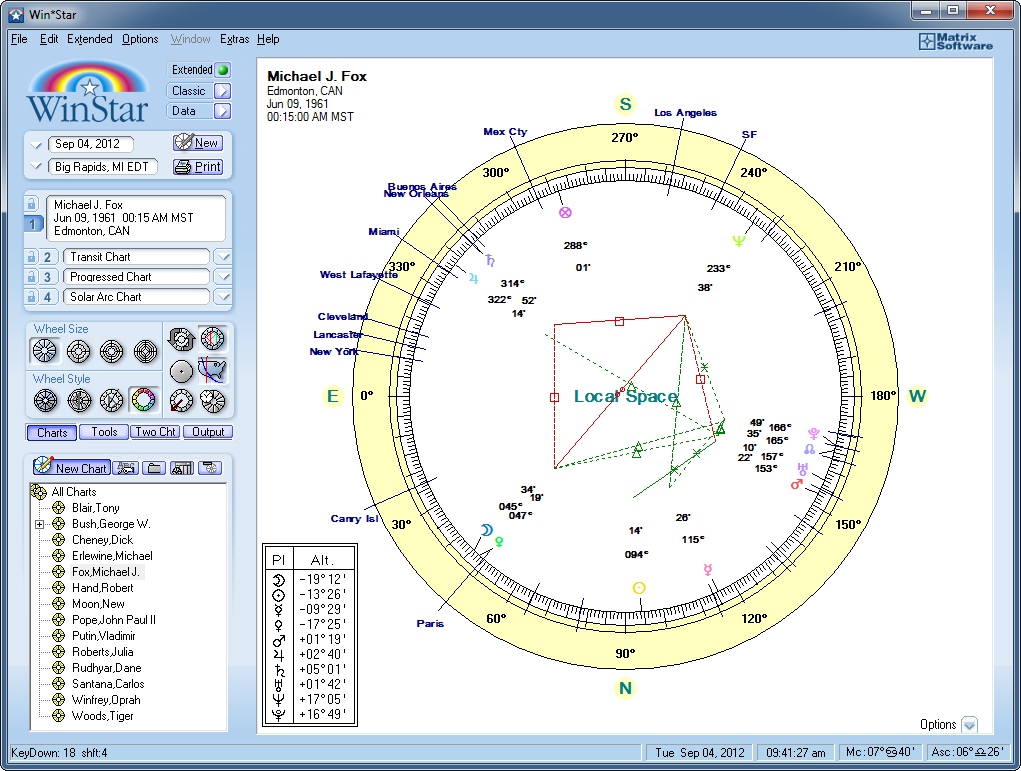
Task: Click the Big Rapids, MI EDT location field
Action: (103, 167)
